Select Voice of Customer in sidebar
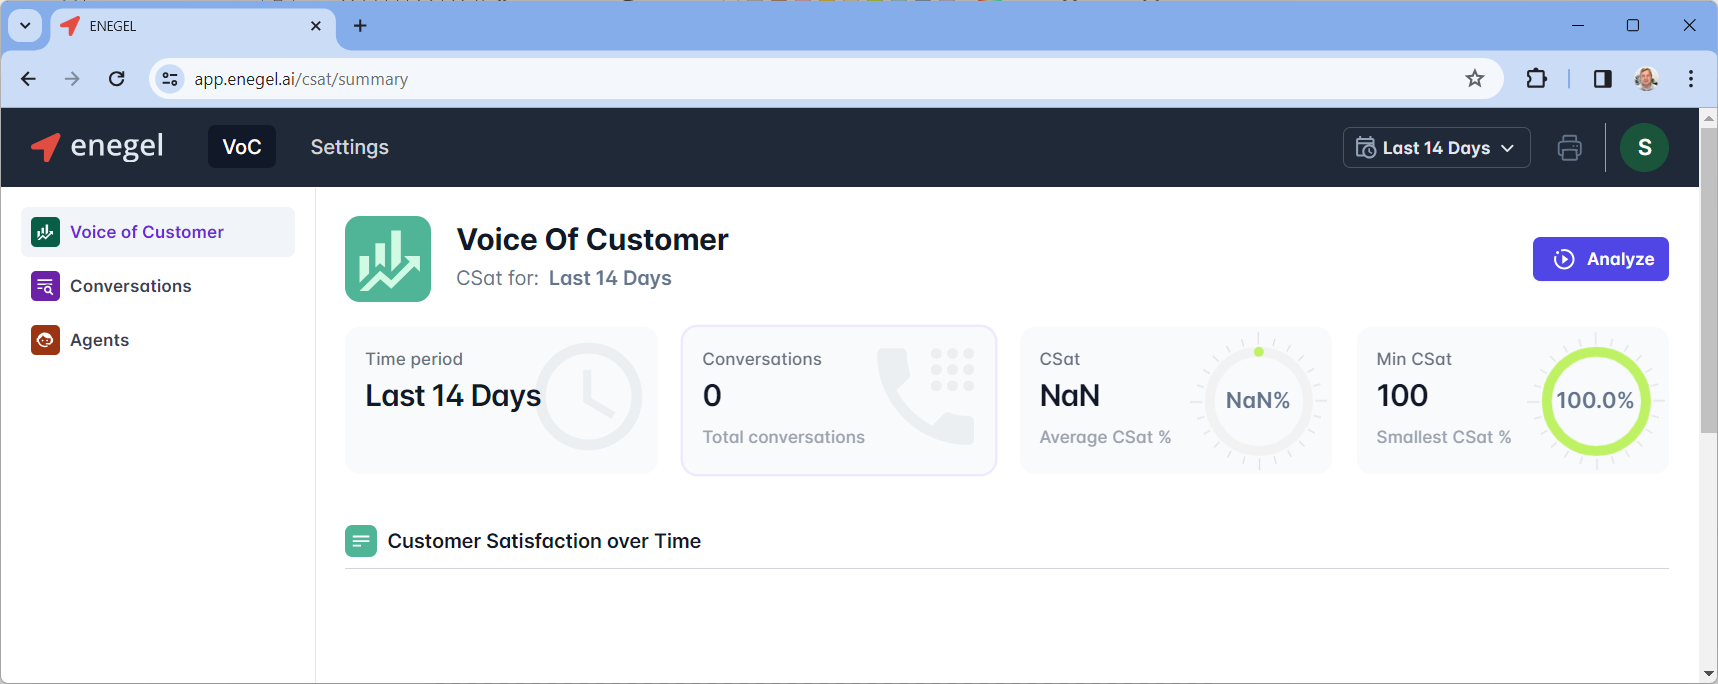This screenshot has height=684, width=1718. pos(158,232)
